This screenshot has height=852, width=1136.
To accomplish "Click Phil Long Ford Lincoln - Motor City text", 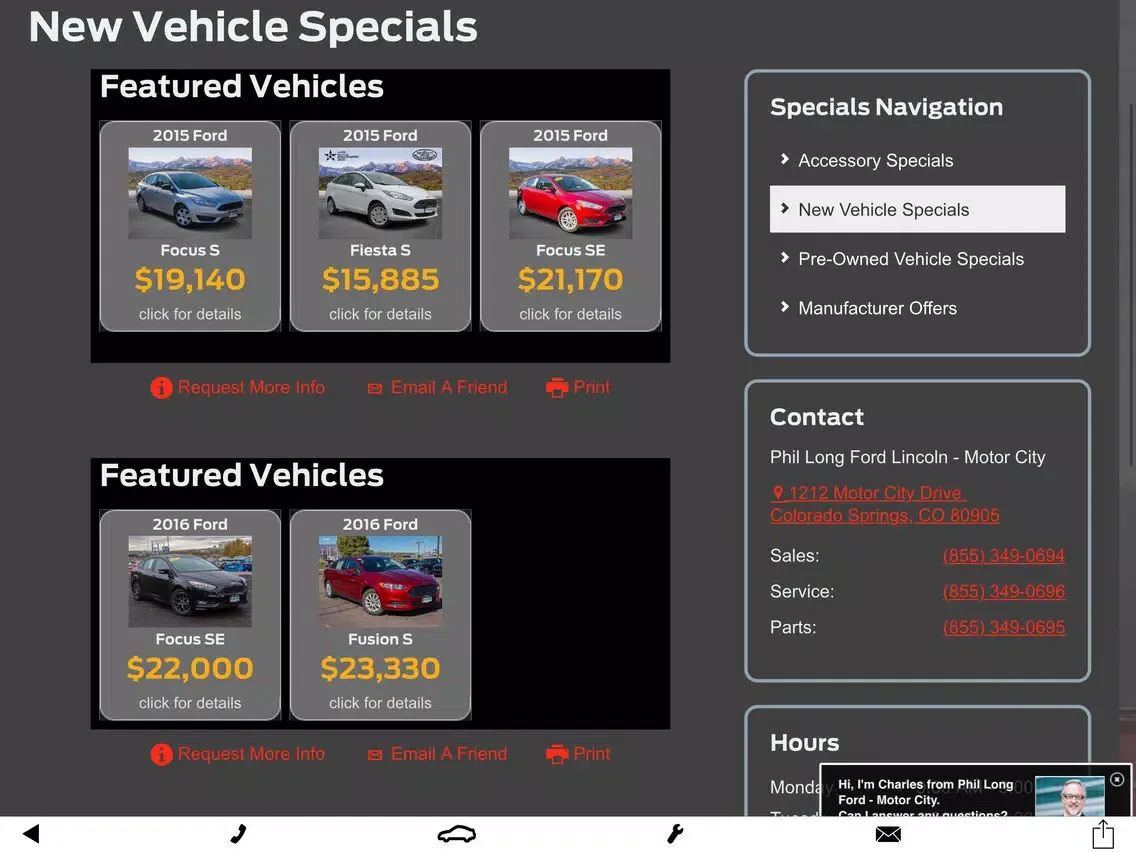I will [907, 457].
